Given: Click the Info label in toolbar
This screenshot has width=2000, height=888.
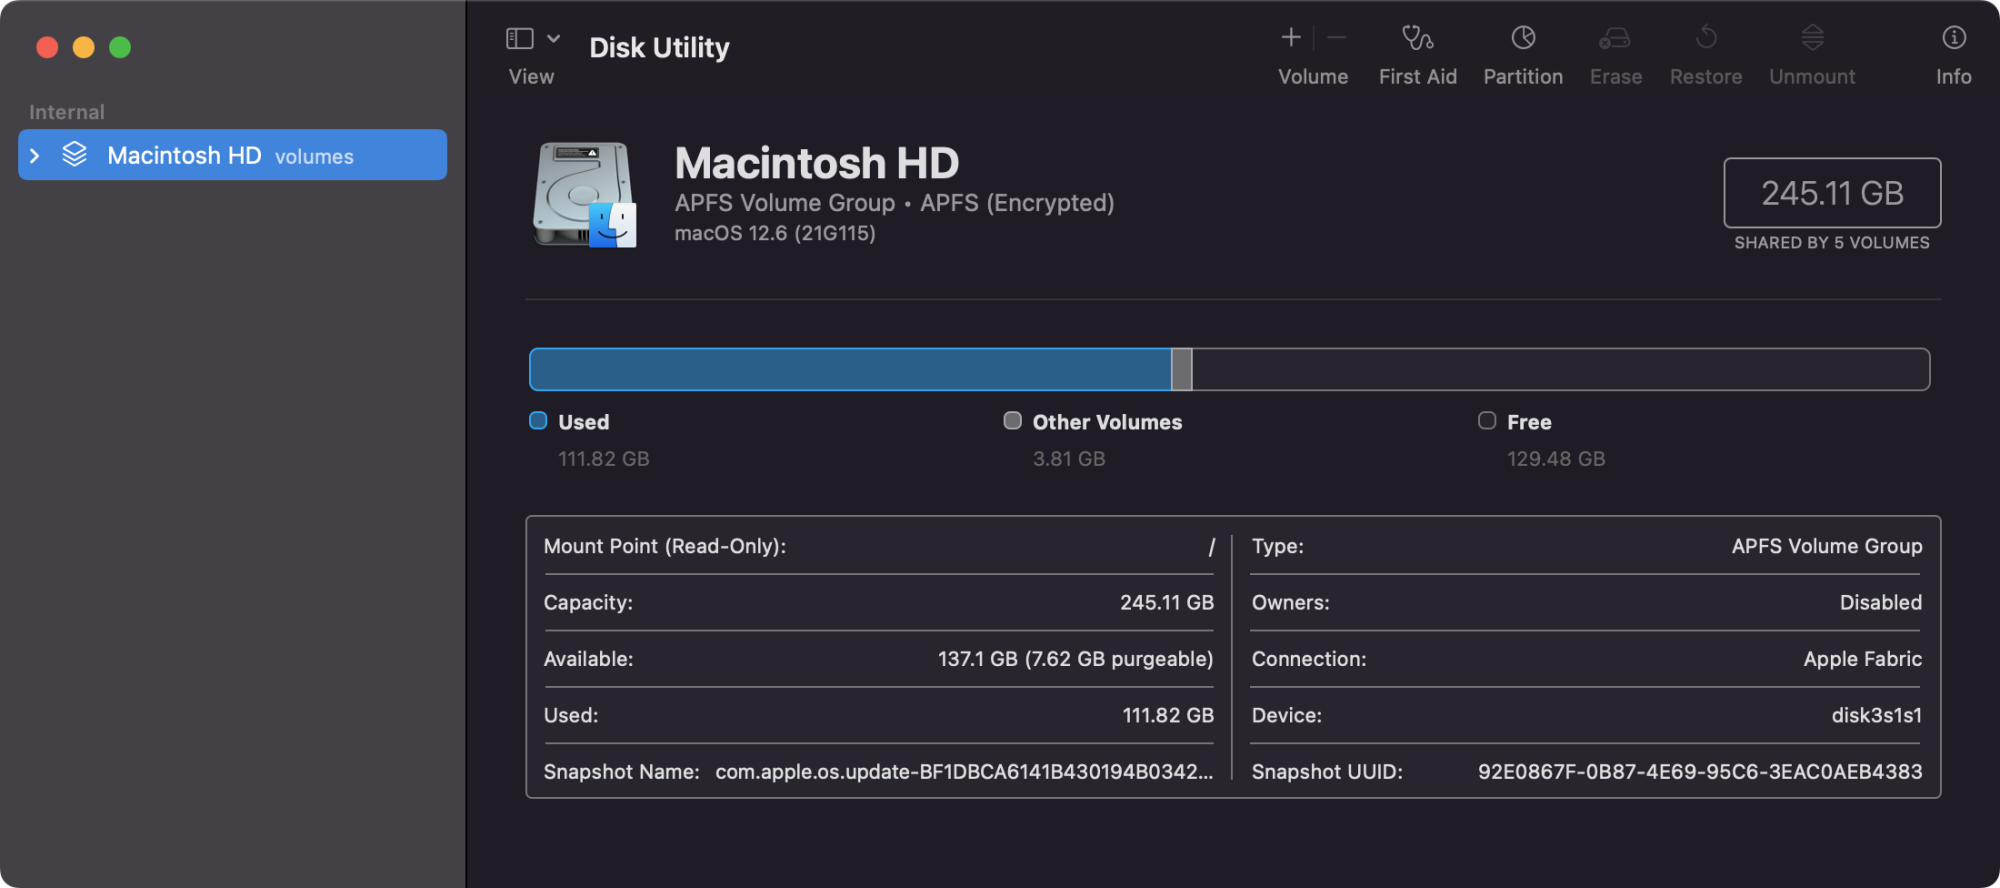Looking at the screenshot, I should 1954,77.
